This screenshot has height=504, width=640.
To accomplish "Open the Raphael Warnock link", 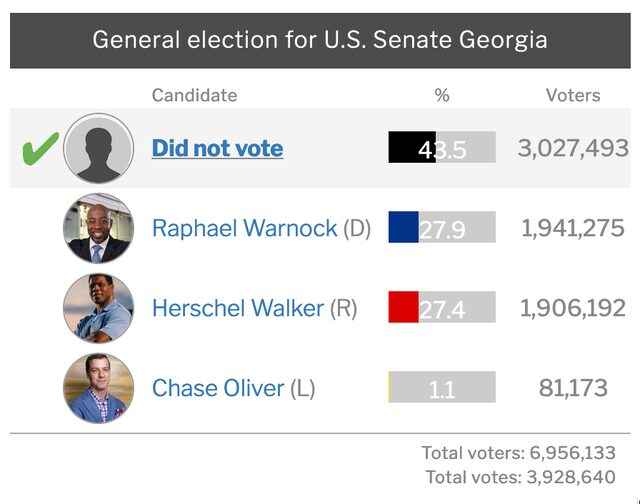I will click(x=244, y=228).
